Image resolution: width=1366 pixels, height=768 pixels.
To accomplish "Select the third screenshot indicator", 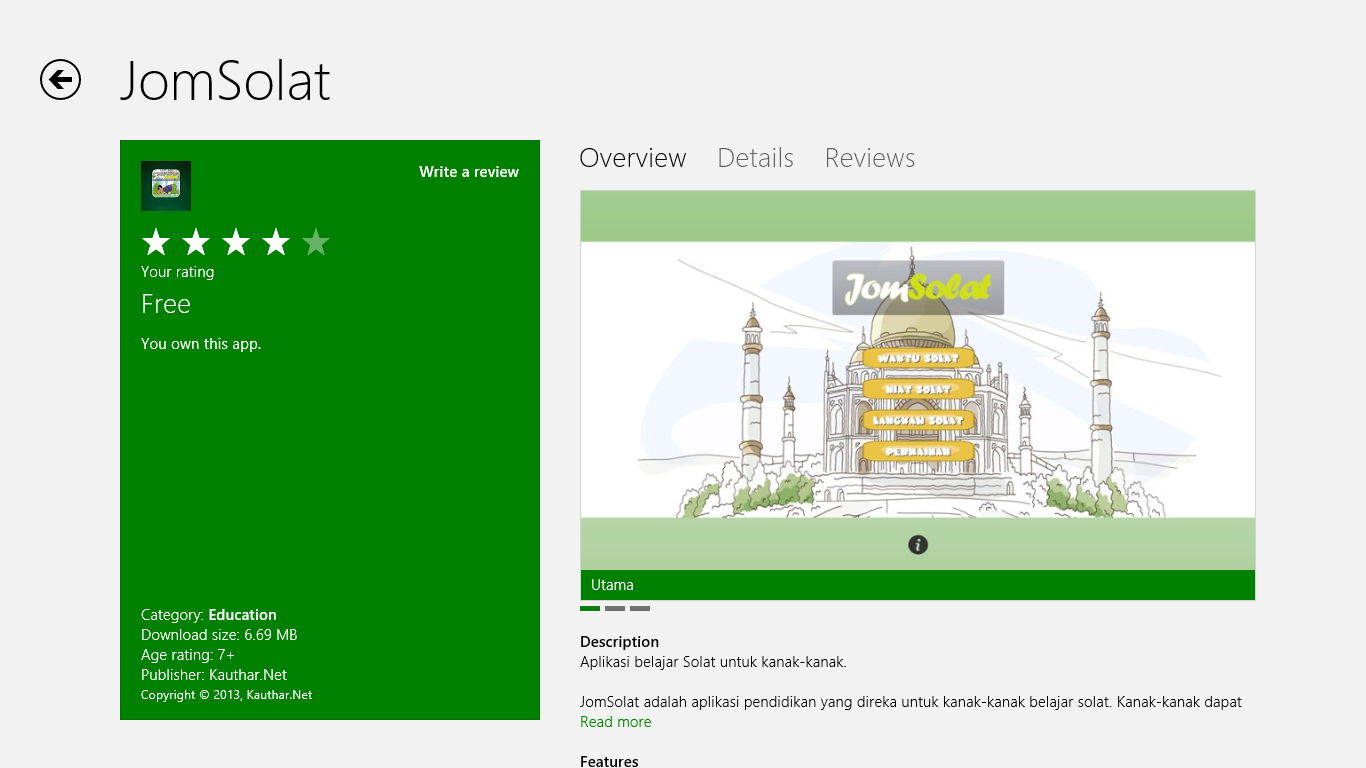I will click(640, 608).
